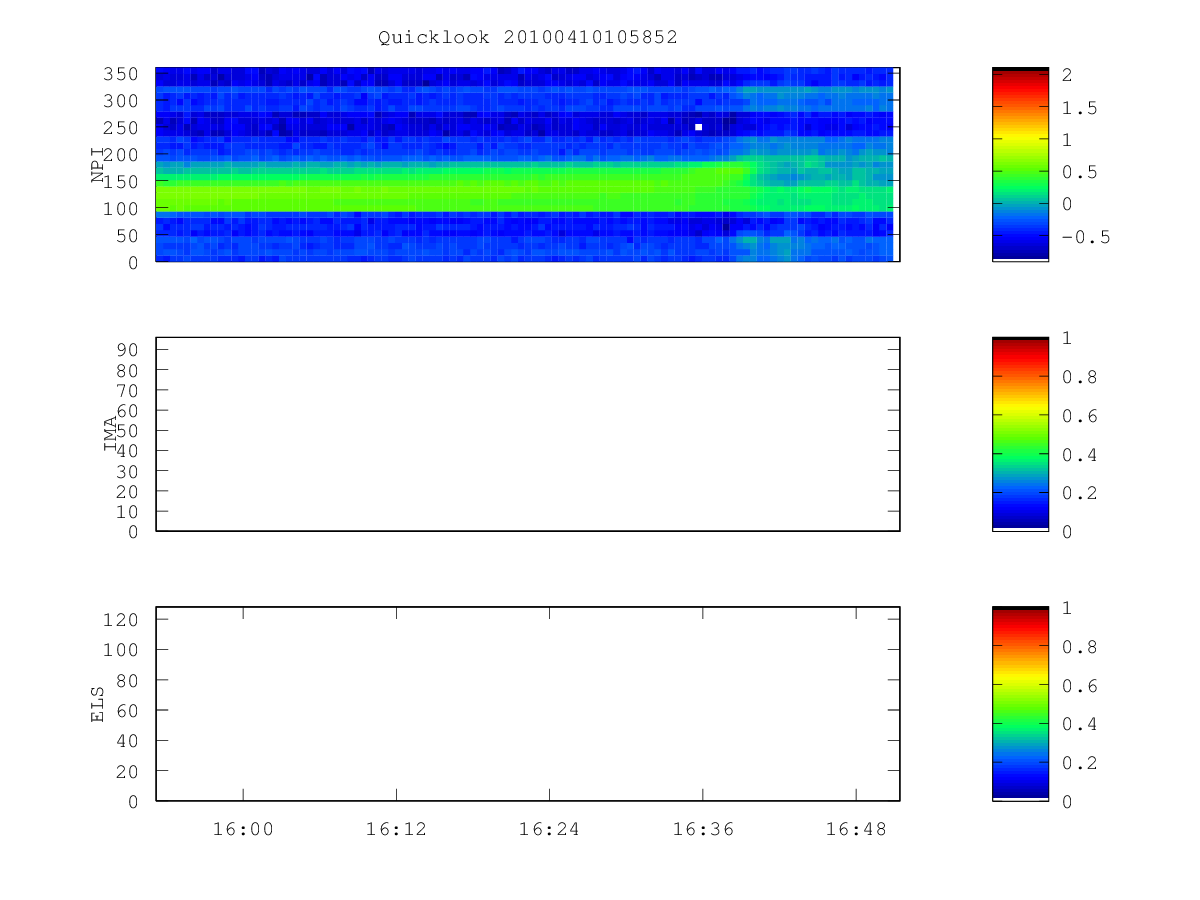Viewport: 1200px width, 900px height.
Task: Click the 0.6 label on ELS colorbar
Action: pyautogui.click(x=1080, y=686)
